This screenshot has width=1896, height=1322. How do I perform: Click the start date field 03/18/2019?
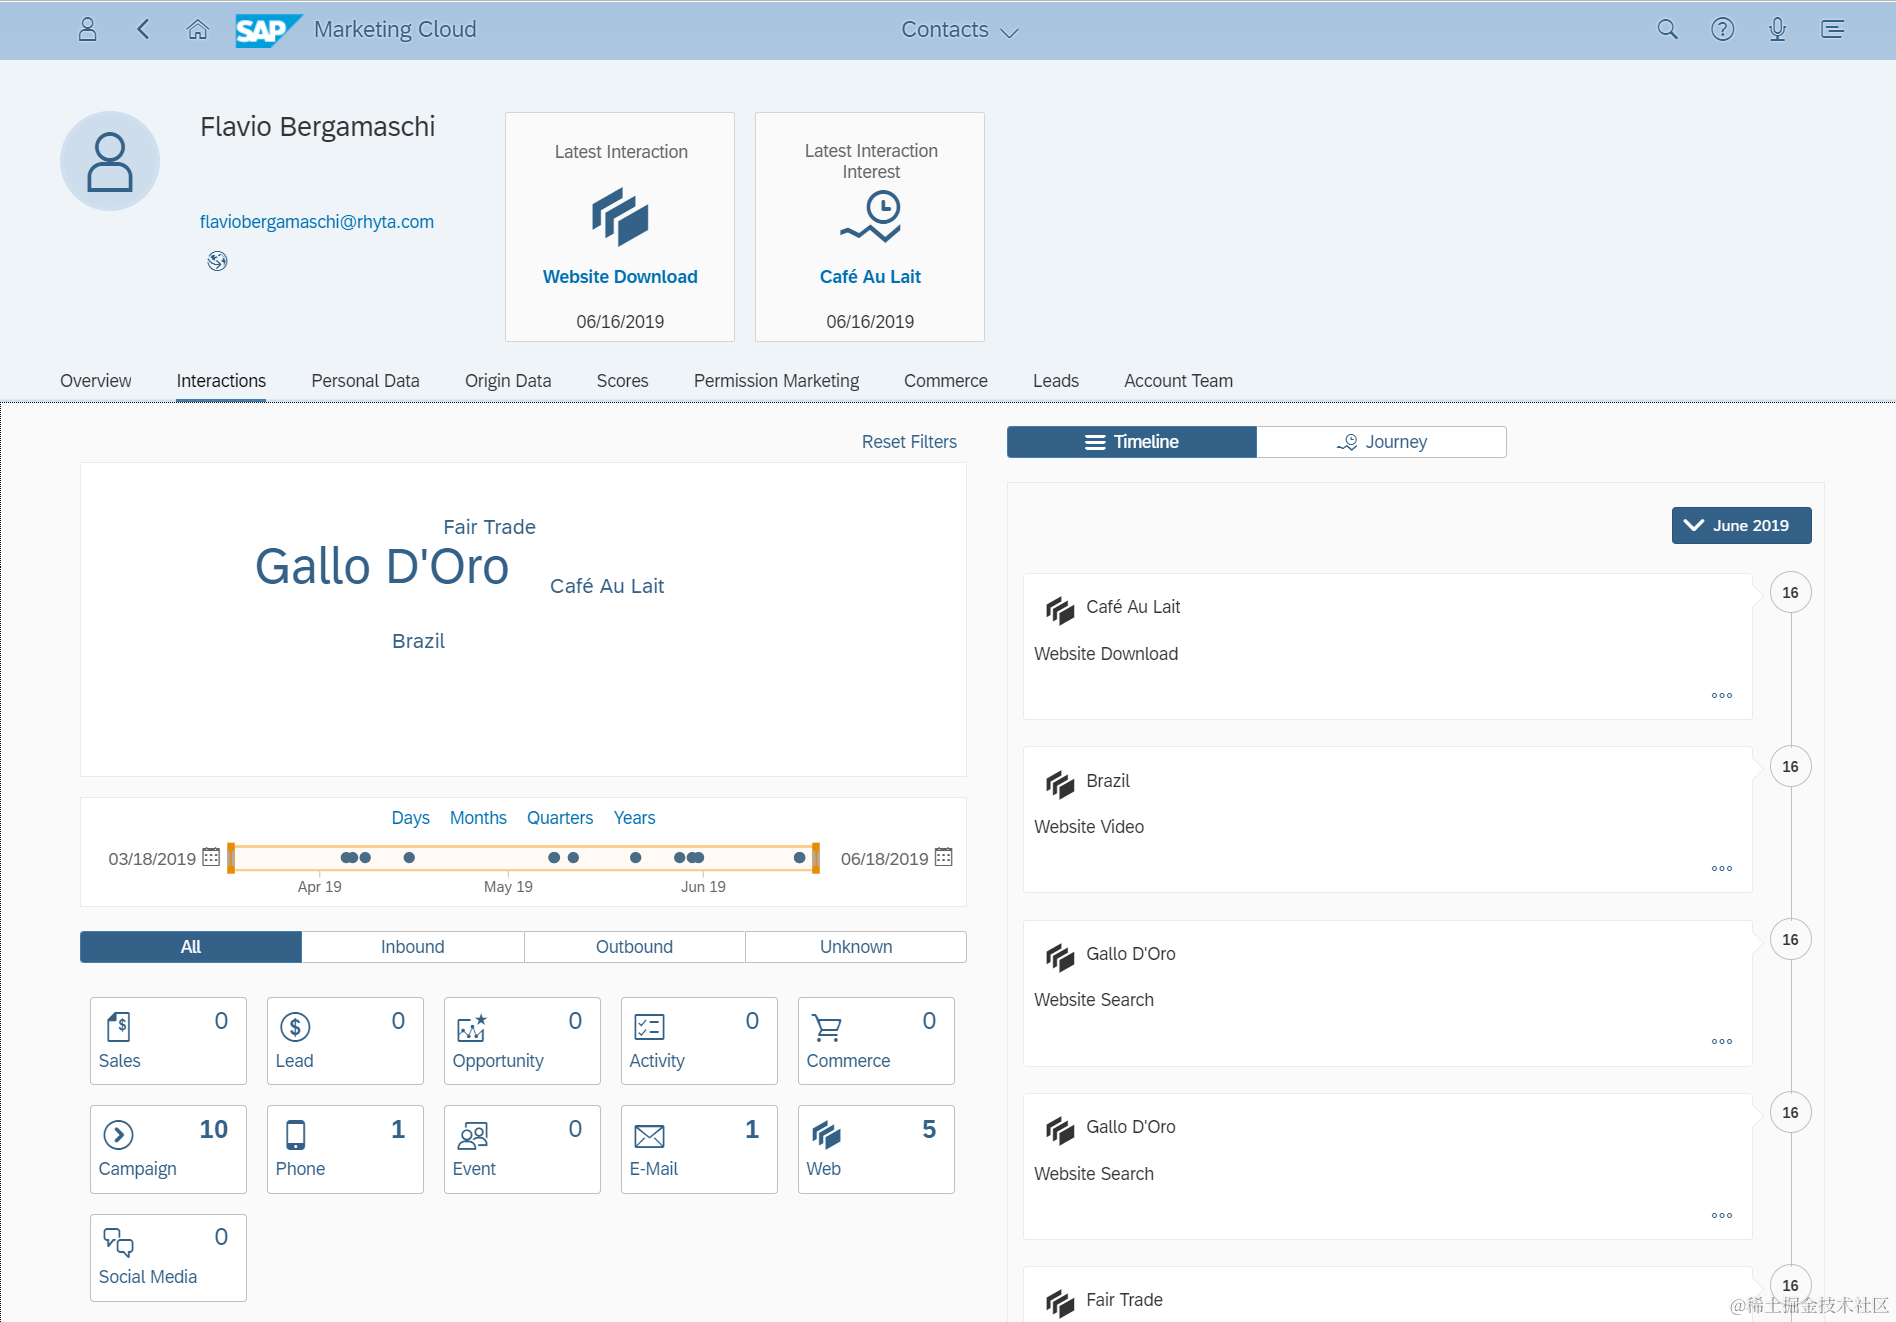152,859
